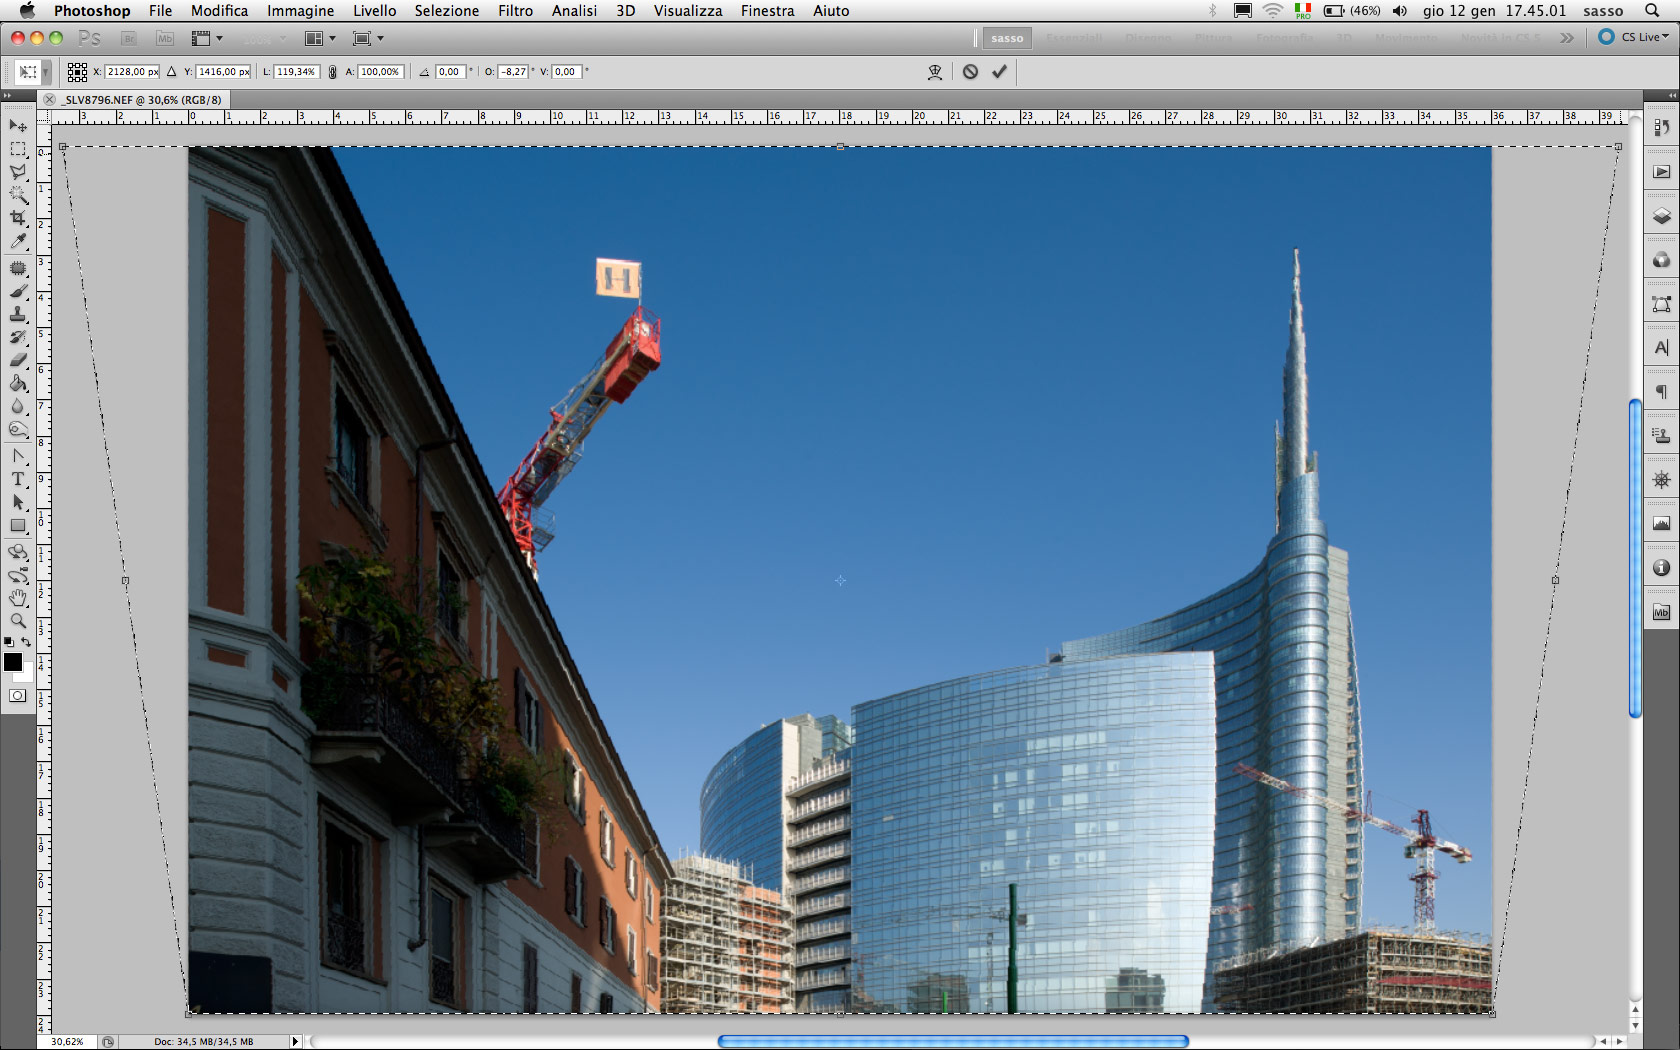The image size is (1680, 1050).
Task: Select the Brush tool
Action: point(18,291)
